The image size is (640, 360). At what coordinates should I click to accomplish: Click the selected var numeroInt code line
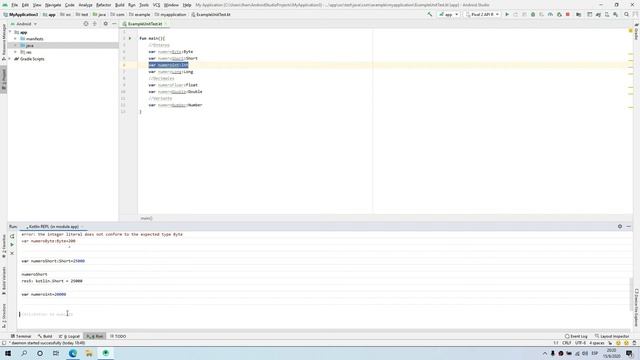tap(168, 65)
